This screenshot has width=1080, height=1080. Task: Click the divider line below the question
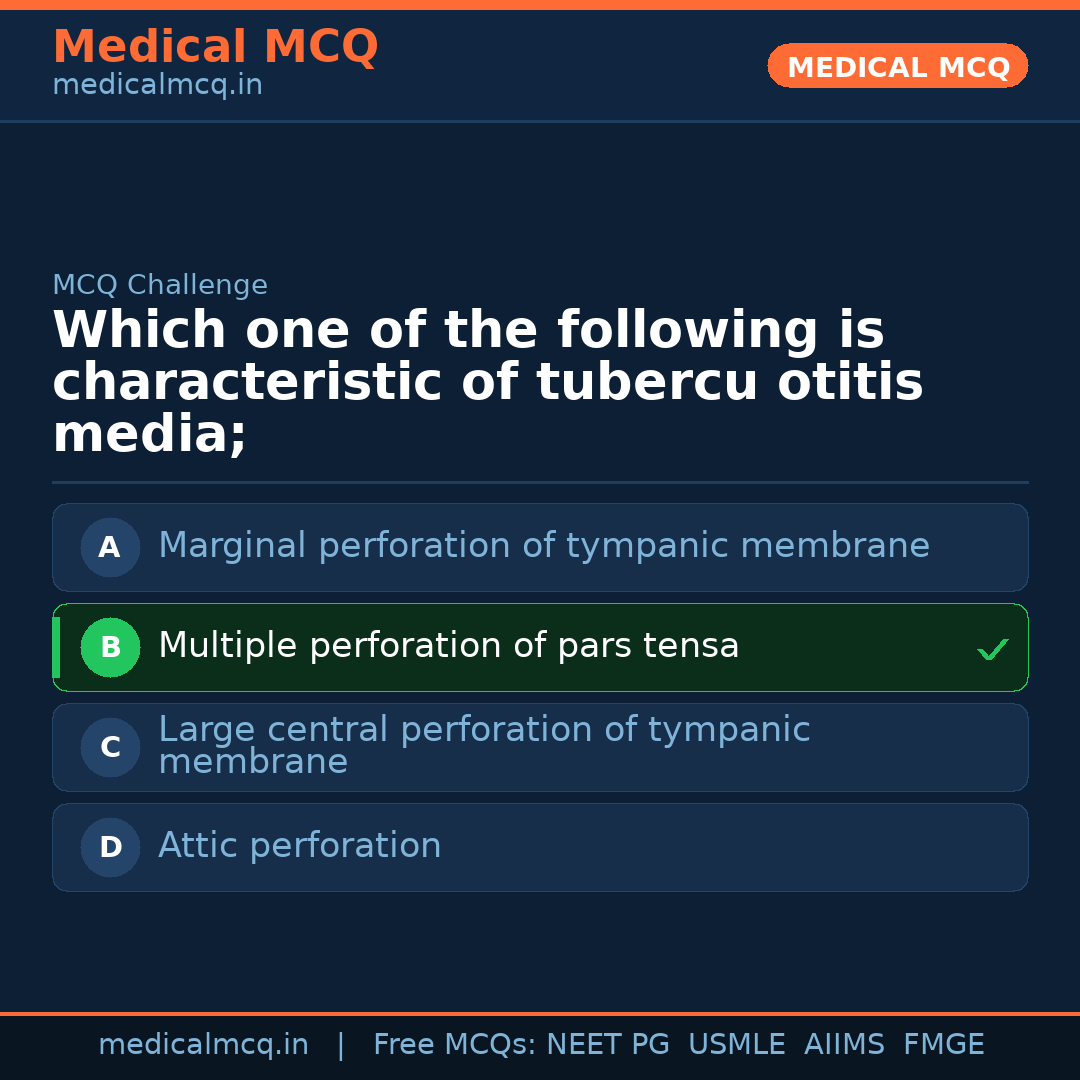pos(540,481)
